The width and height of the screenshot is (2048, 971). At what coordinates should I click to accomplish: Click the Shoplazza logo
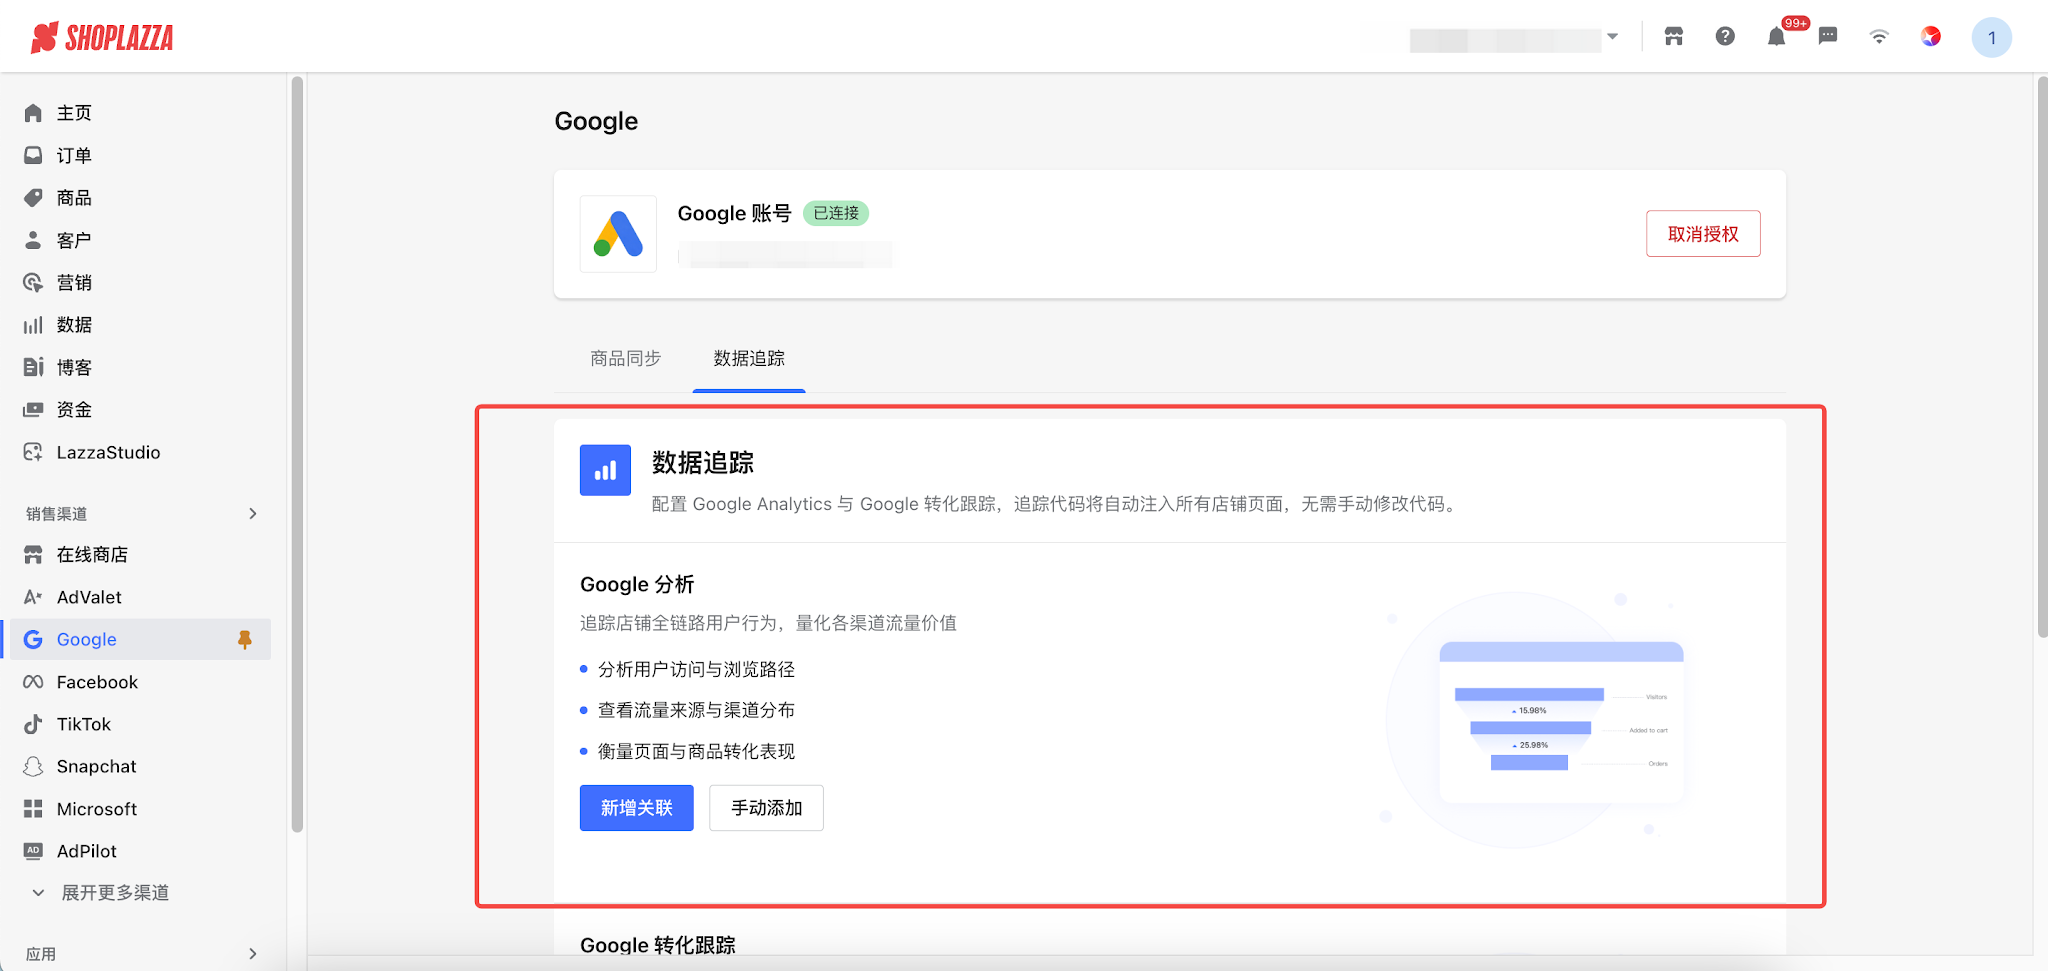tap(102, 38)
